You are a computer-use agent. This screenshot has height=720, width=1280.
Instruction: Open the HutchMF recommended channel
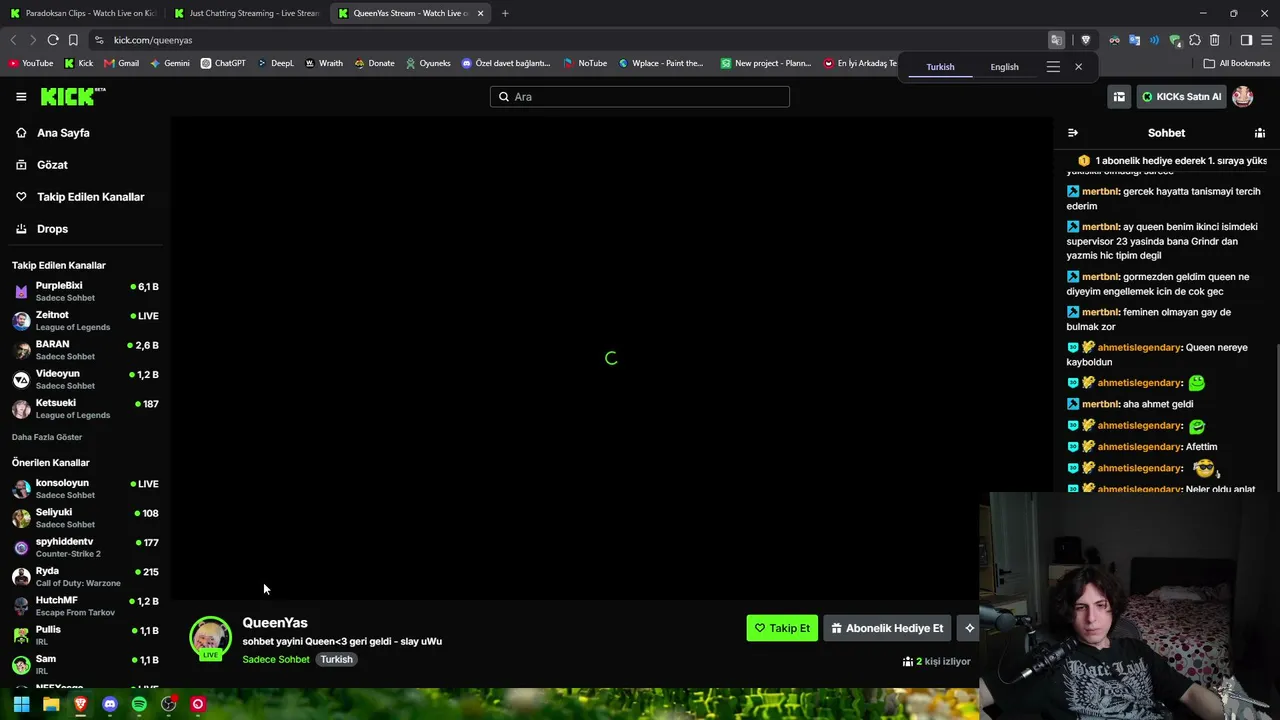coord(85,605)
